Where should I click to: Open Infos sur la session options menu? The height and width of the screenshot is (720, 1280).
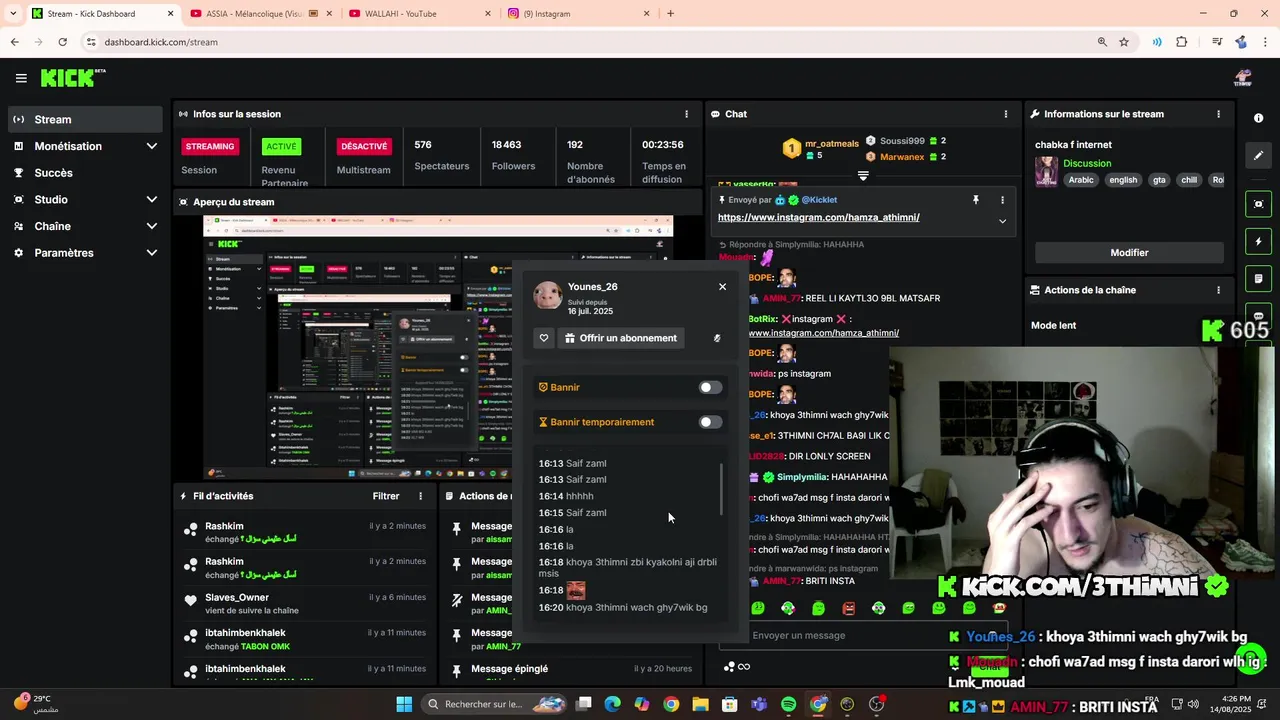pos(686,114)
